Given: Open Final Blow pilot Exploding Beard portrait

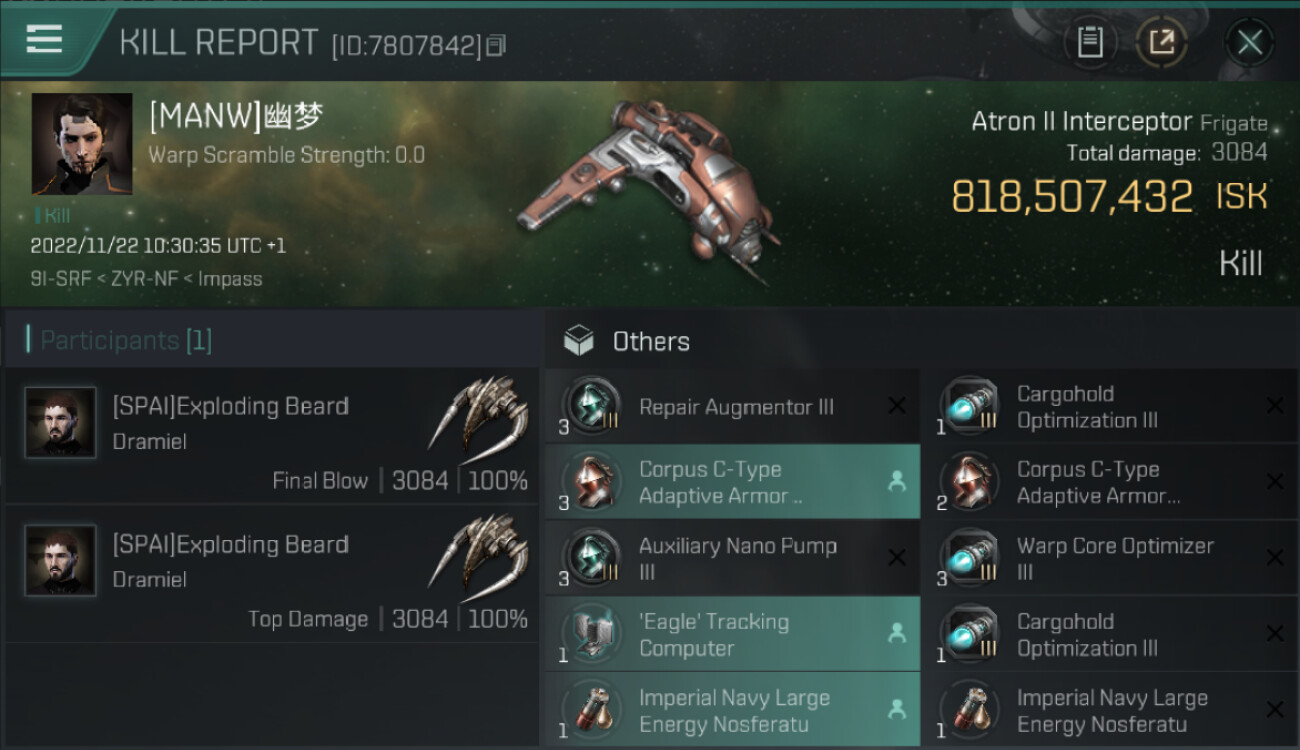Looking at the screenshot, I should pyautogui.click(x=61, y=423).
